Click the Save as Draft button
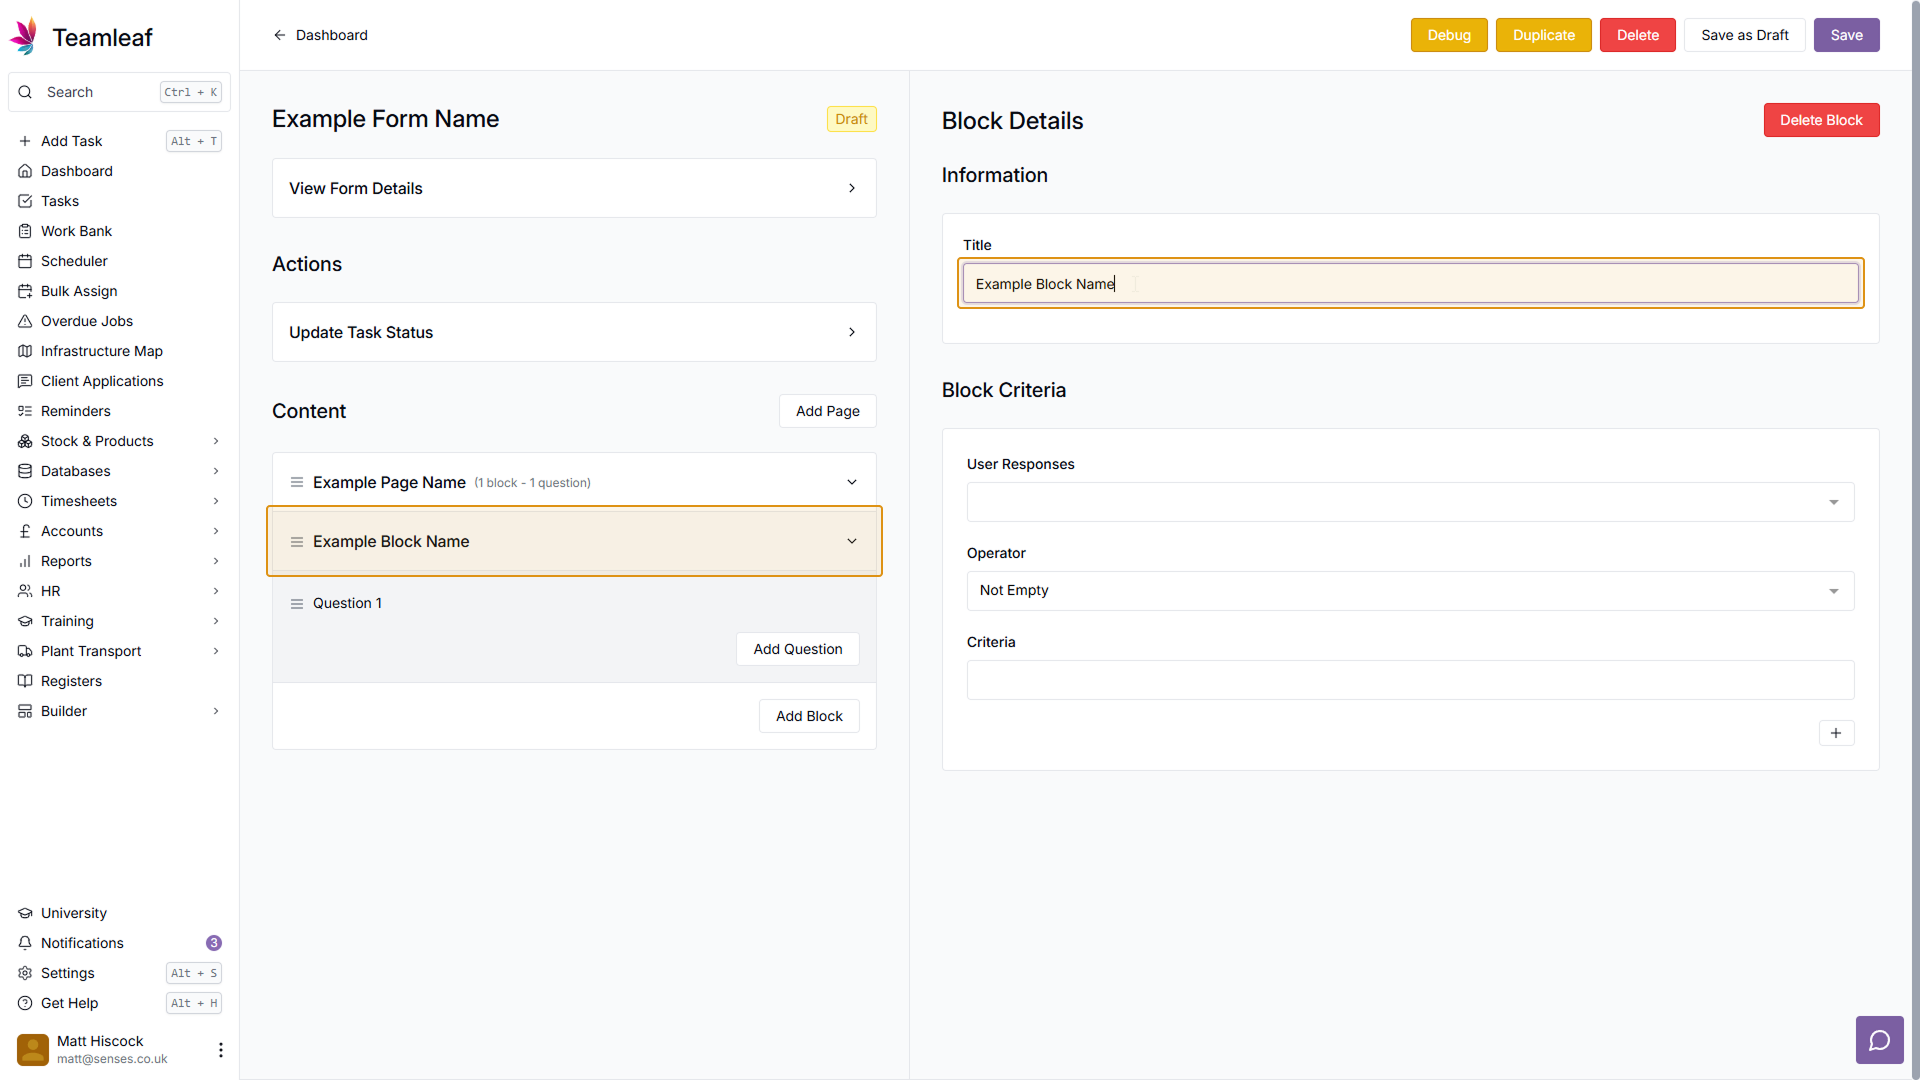 (x=1744, y=35)
